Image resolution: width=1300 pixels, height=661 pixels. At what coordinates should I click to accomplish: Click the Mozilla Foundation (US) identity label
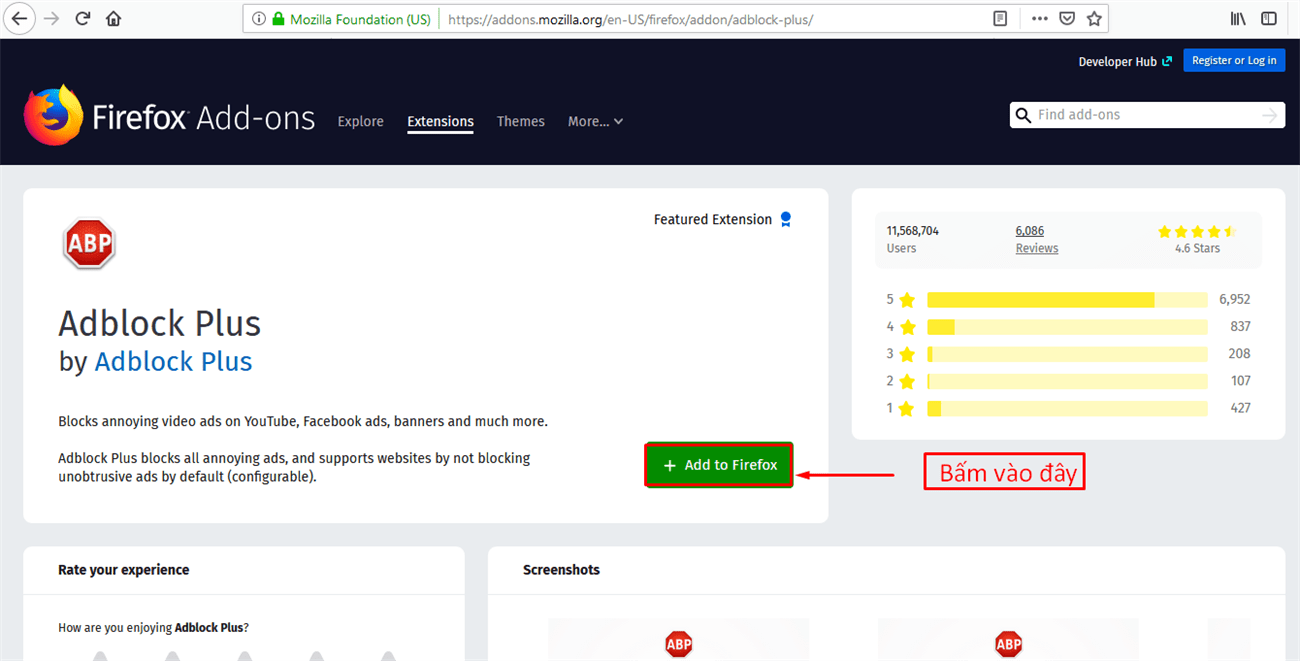pyautogui.click(x=360, y=19)
